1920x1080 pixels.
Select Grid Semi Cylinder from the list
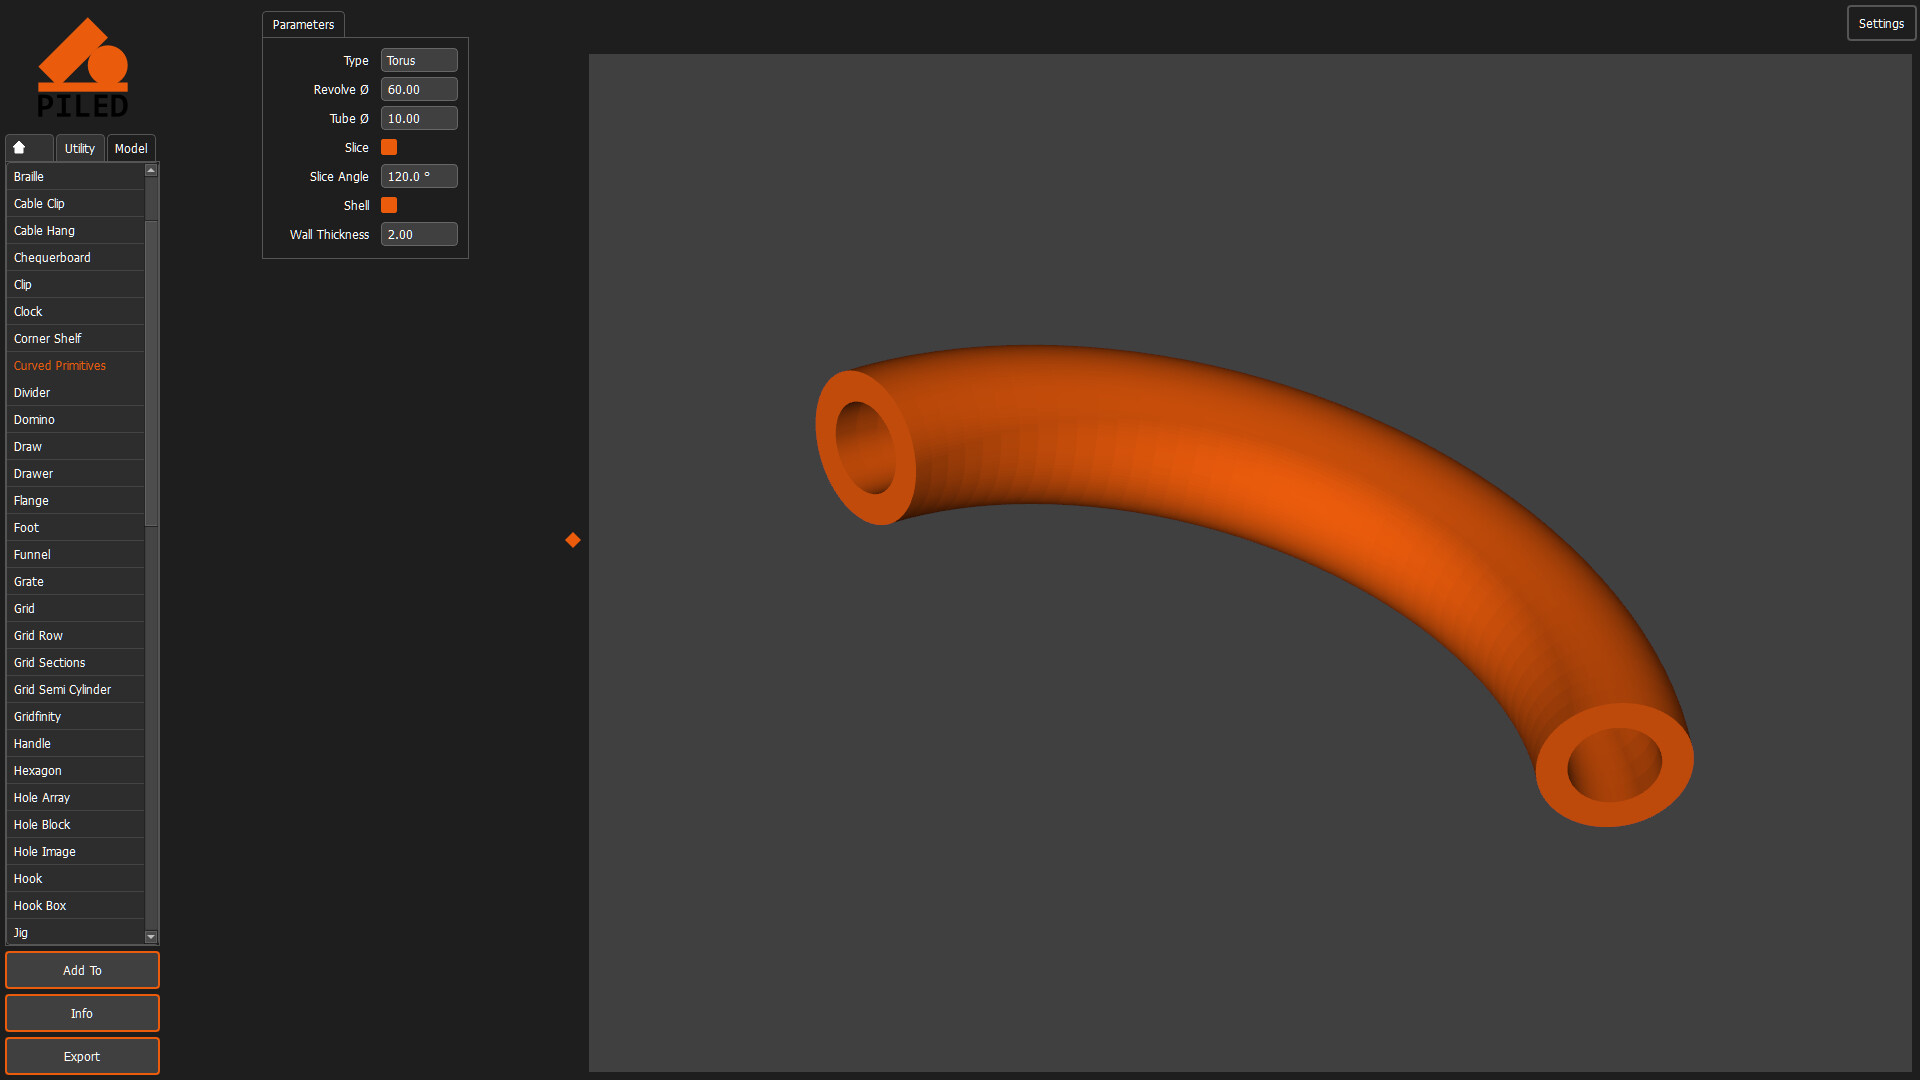pos(75,690)
